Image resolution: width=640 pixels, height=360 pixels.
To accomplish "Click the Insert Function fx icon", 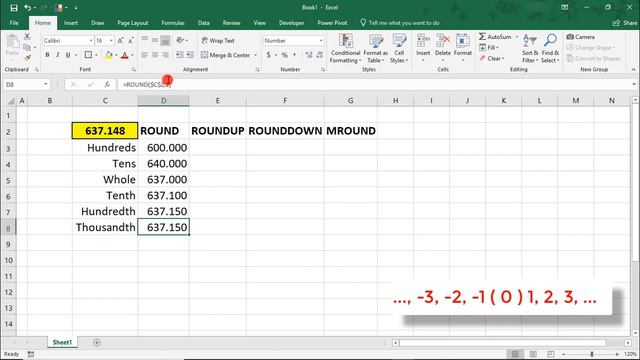I will [107, 84].
